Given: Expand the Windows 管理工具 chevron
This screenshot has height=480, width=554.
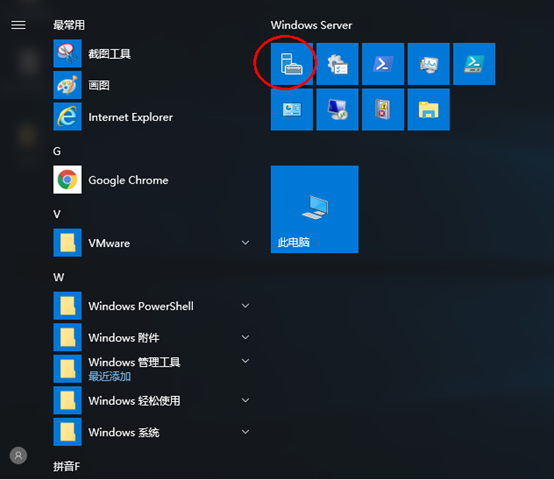Looking at the screenshot, I should pos(246,361).
